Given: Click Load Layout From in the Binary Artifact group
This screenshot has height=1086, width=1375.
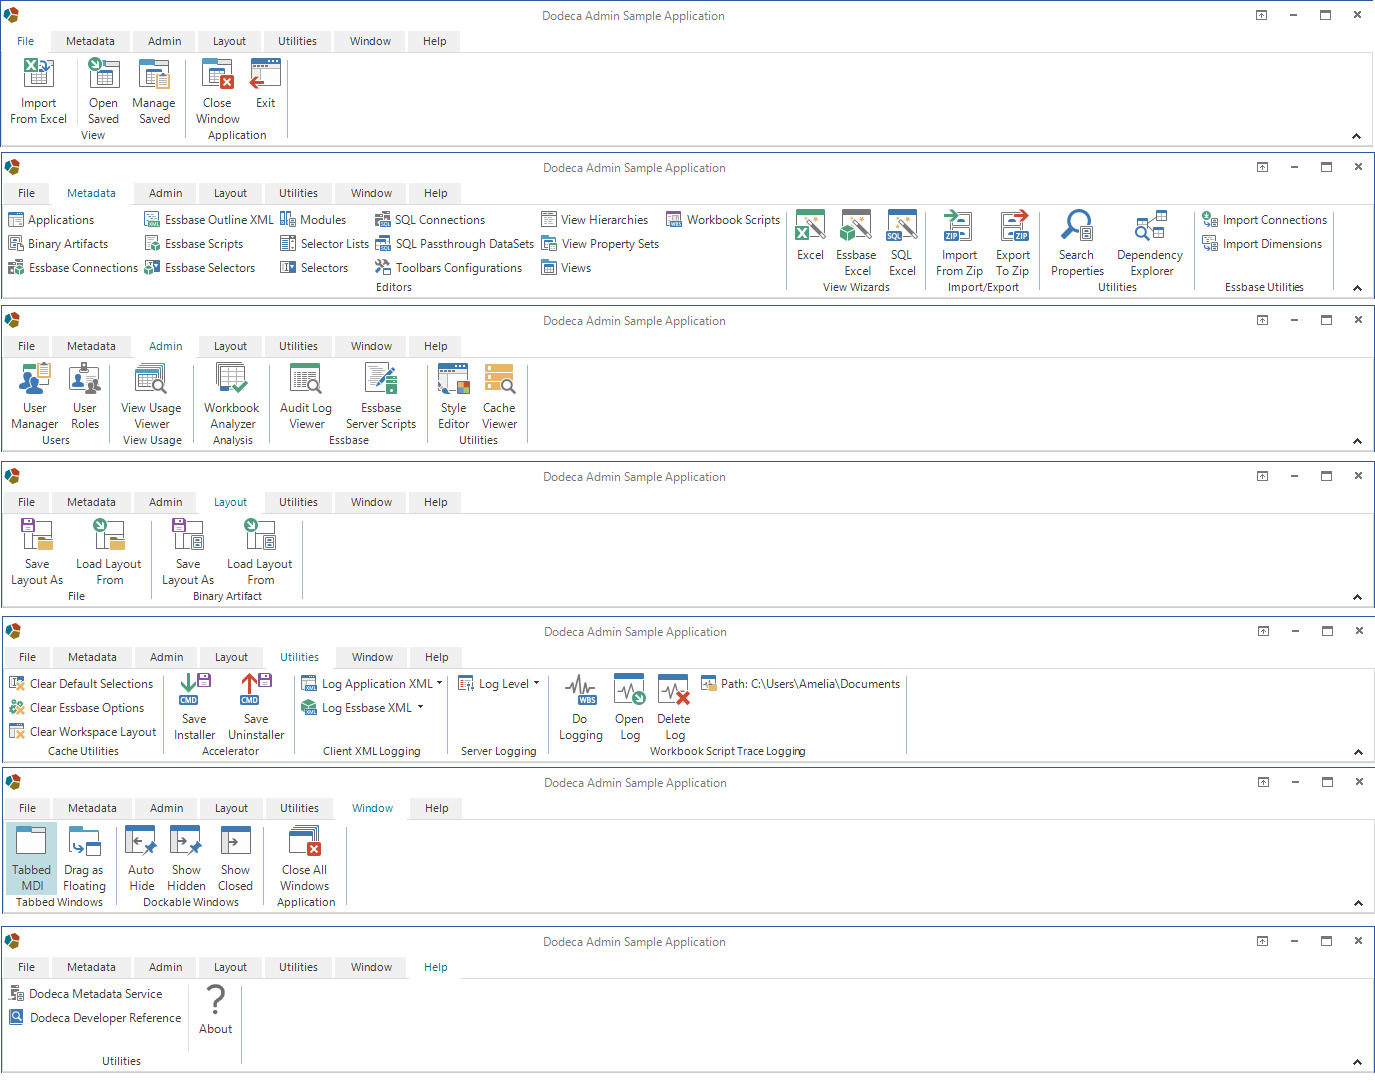Looking at the screenshot, I should pos(260,553).
